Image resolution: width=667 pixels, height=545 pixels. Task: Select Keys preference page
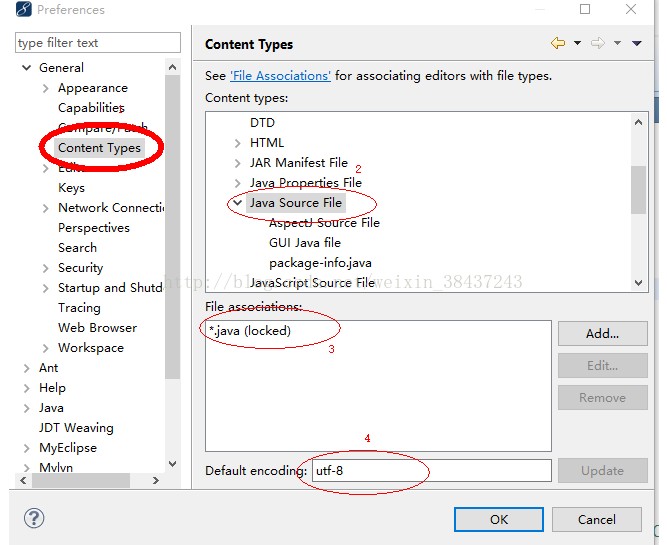click(x=71, y=188)
